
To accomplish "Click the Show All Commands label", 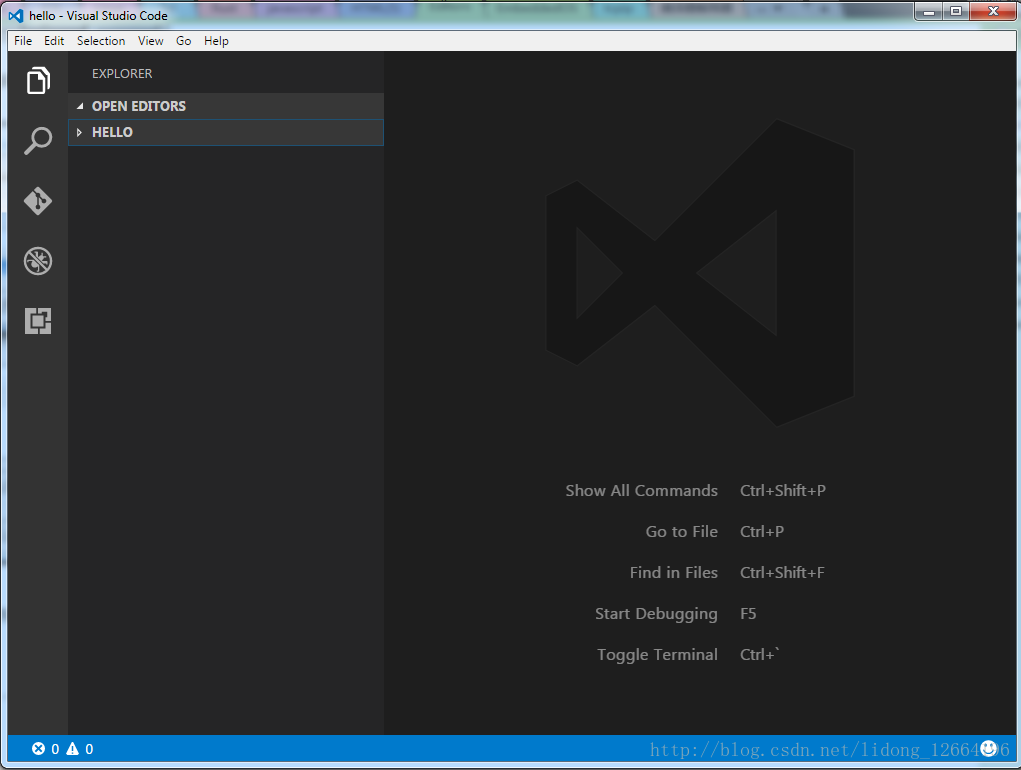I will [641, 490].
